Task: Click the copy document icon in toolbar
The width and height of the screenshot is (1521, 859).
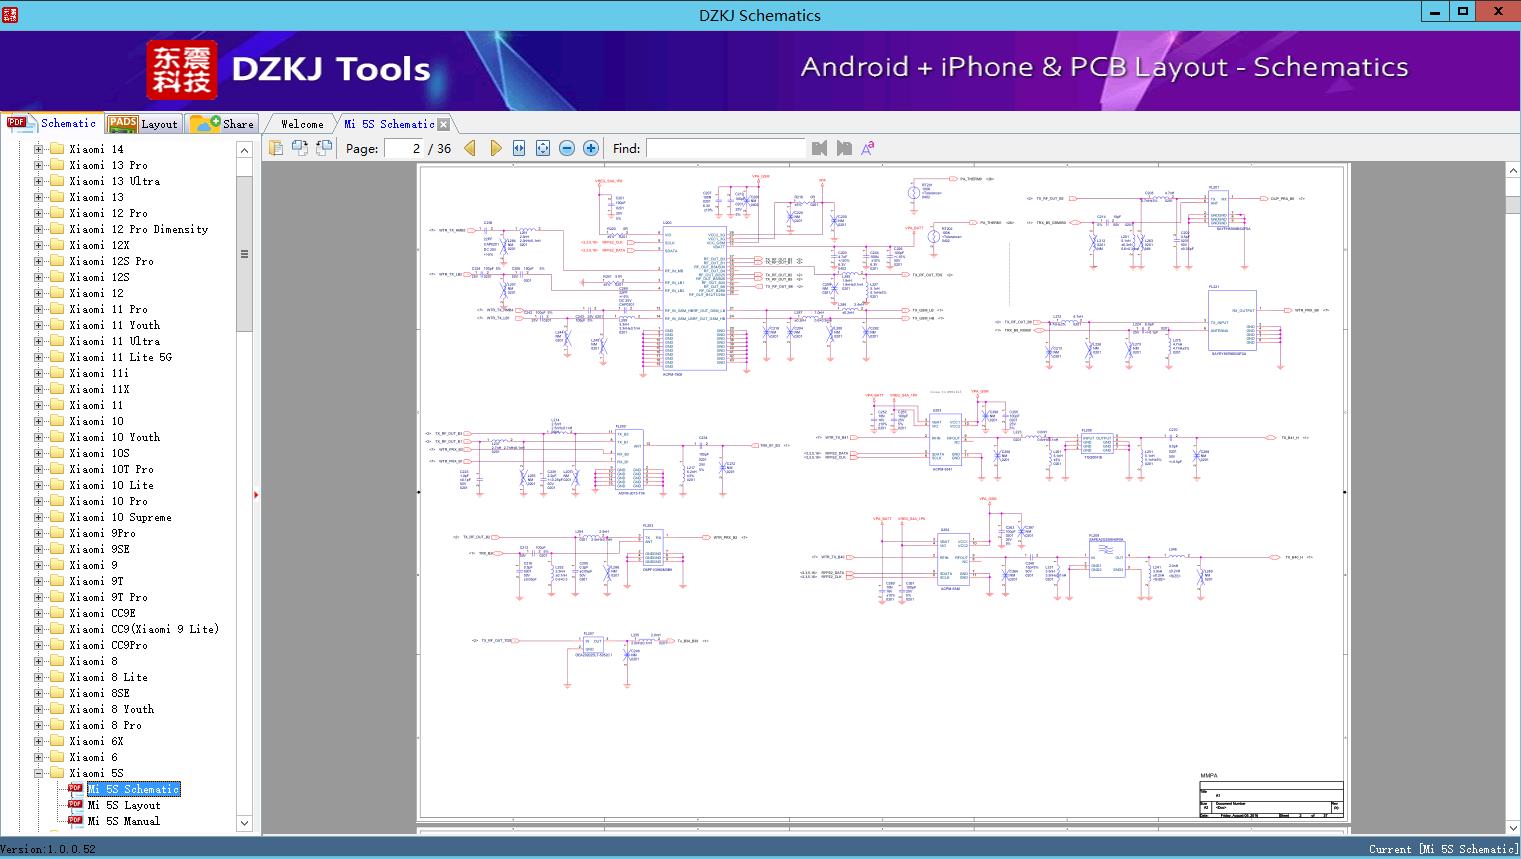Action: (x=276, y=148)
